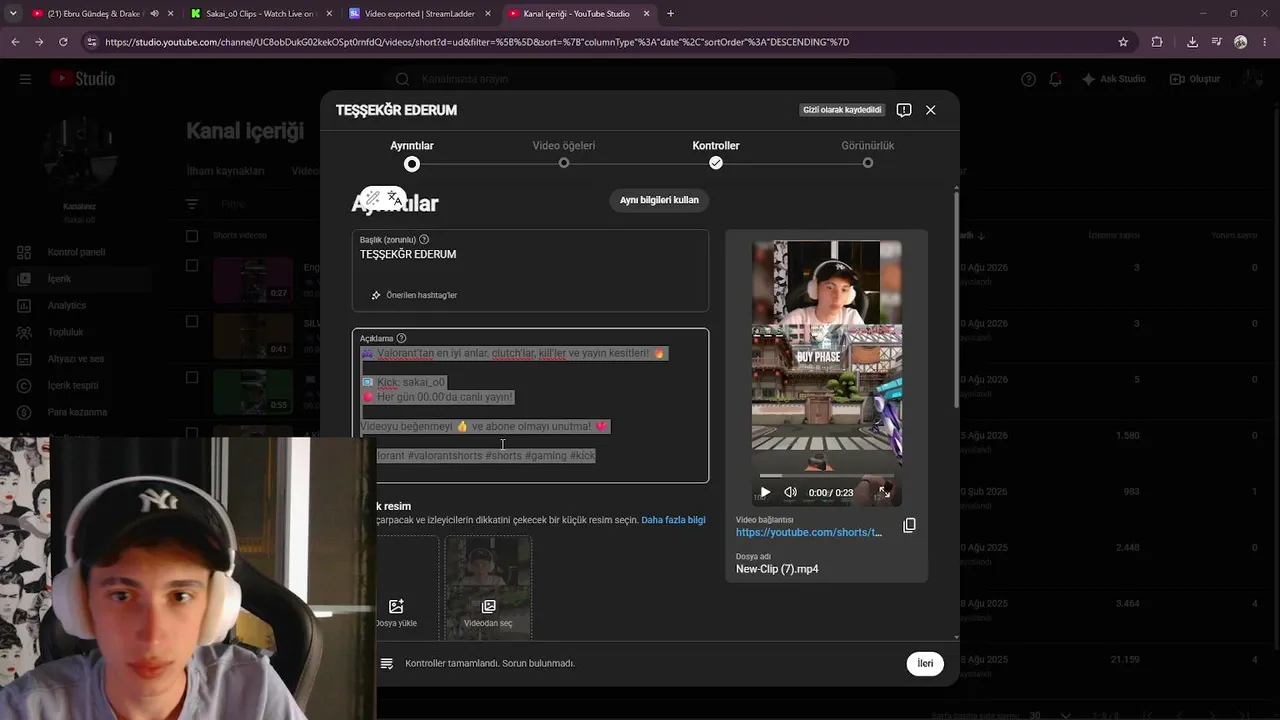Click the Aynı bilgileri kullan button
Image resolution: width=1280 pixels, height=720 pixels.
659,200
